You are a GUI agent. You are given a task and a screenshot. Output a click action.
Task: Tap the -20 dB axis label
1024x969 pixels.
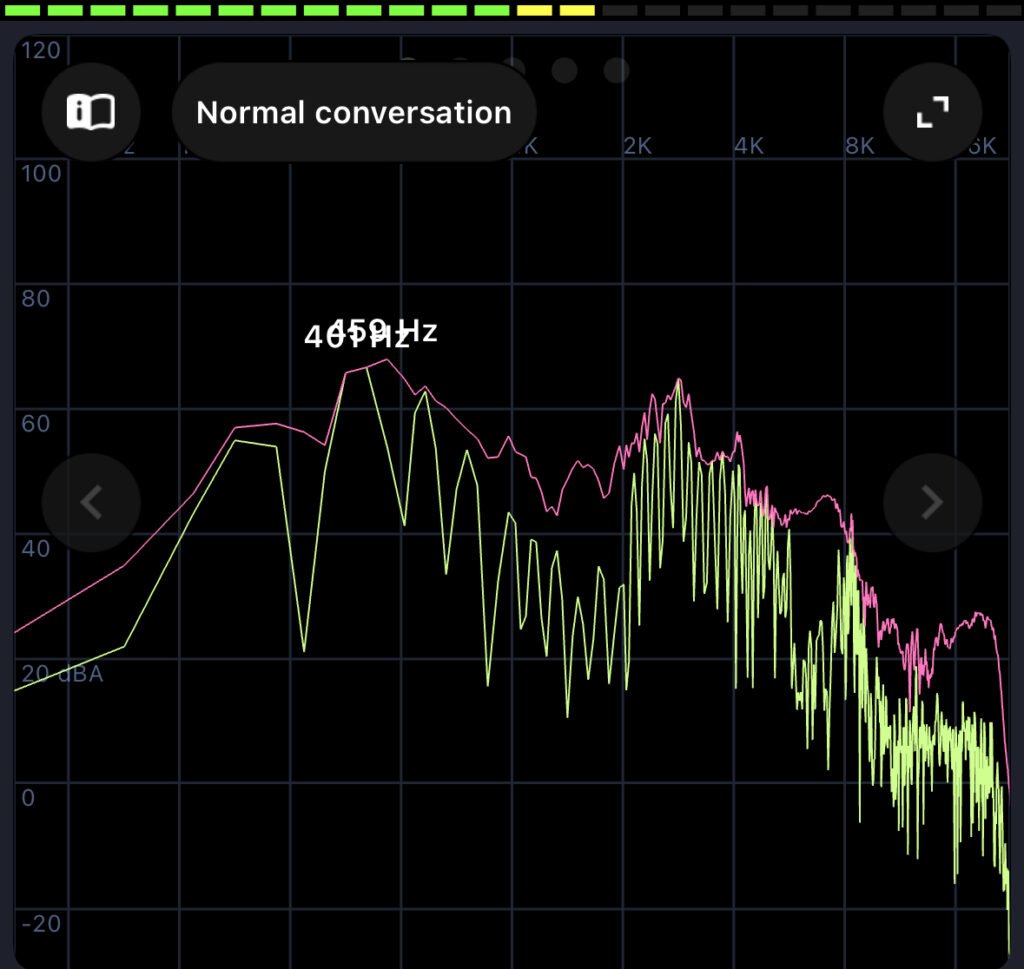pyautogui.click(x=40, y=922)
